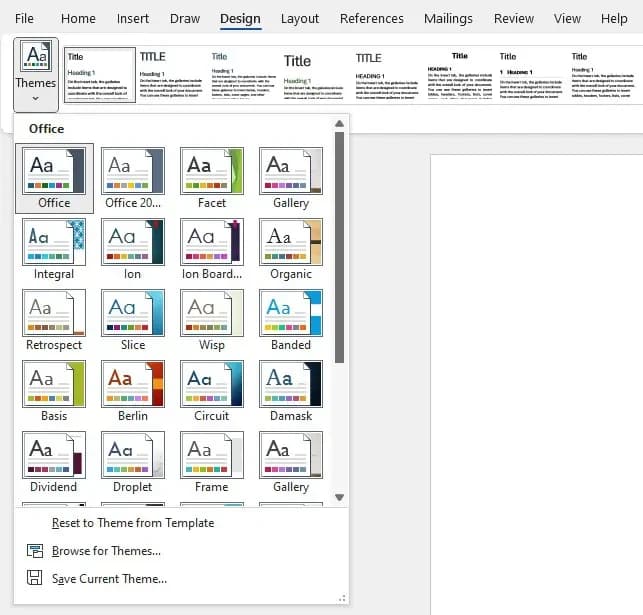The width and height of the screenshot is (643, 615).
Task: Pick the Slice theme
Action: (133, 320)
